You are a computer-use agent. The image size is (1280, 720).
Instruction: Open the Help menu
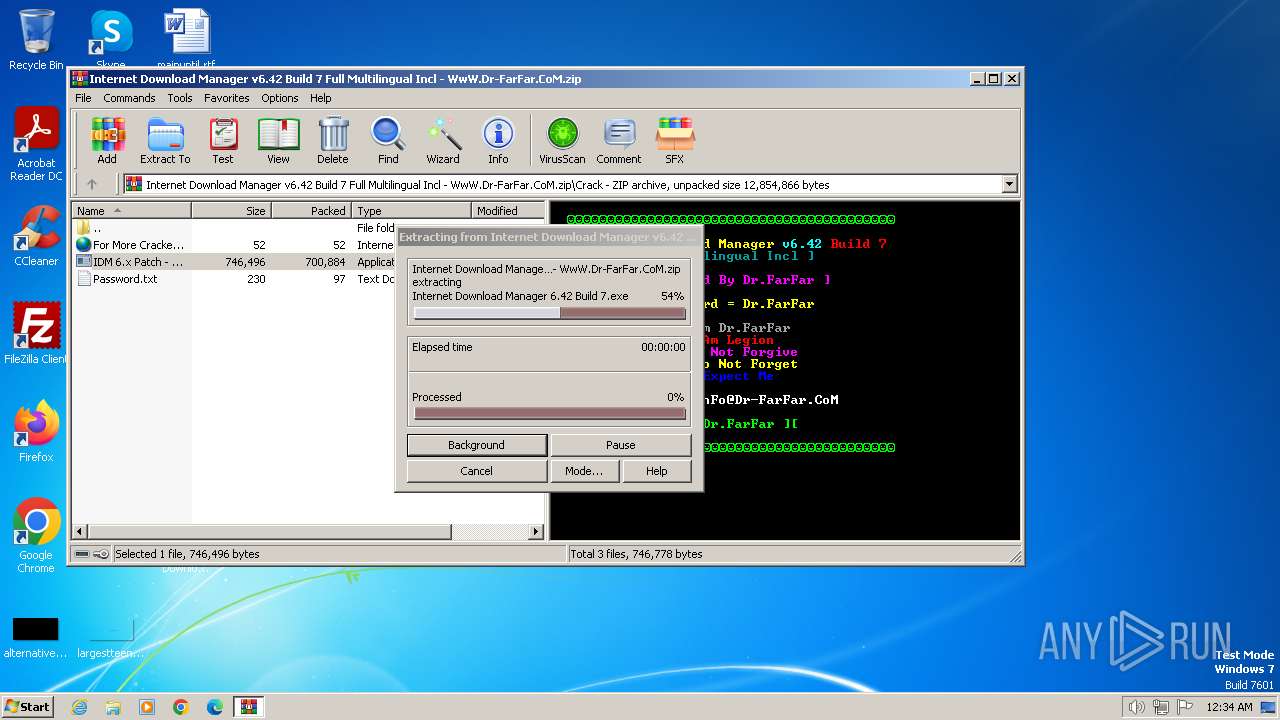(x=320, y=98)
